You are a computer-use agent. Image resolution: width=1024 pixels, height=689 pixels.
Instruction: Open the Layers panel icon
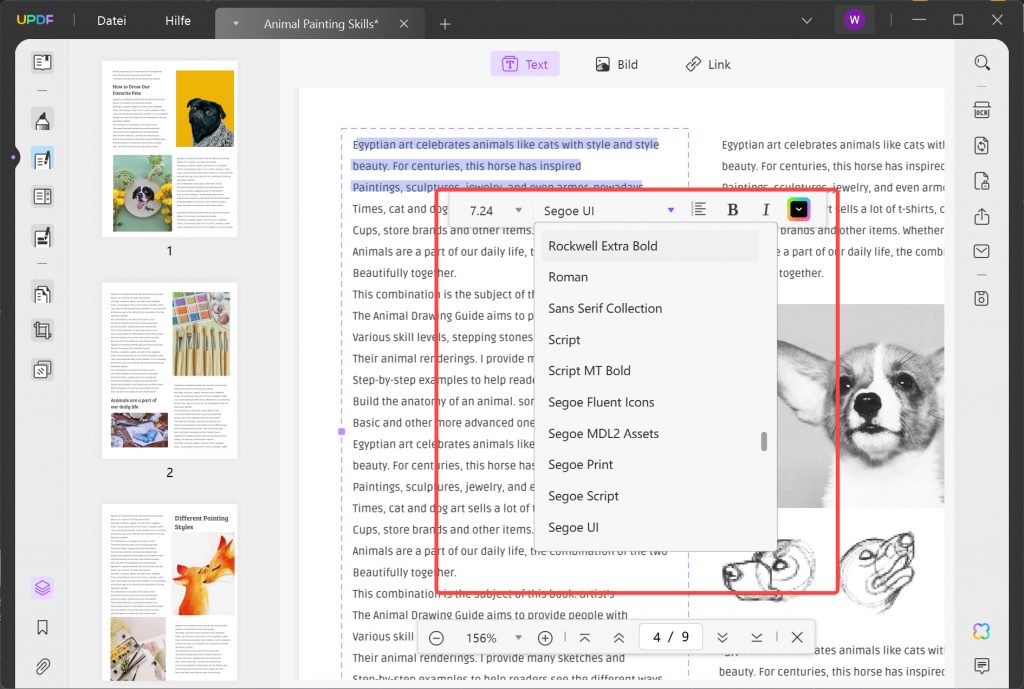coord(42,588)
